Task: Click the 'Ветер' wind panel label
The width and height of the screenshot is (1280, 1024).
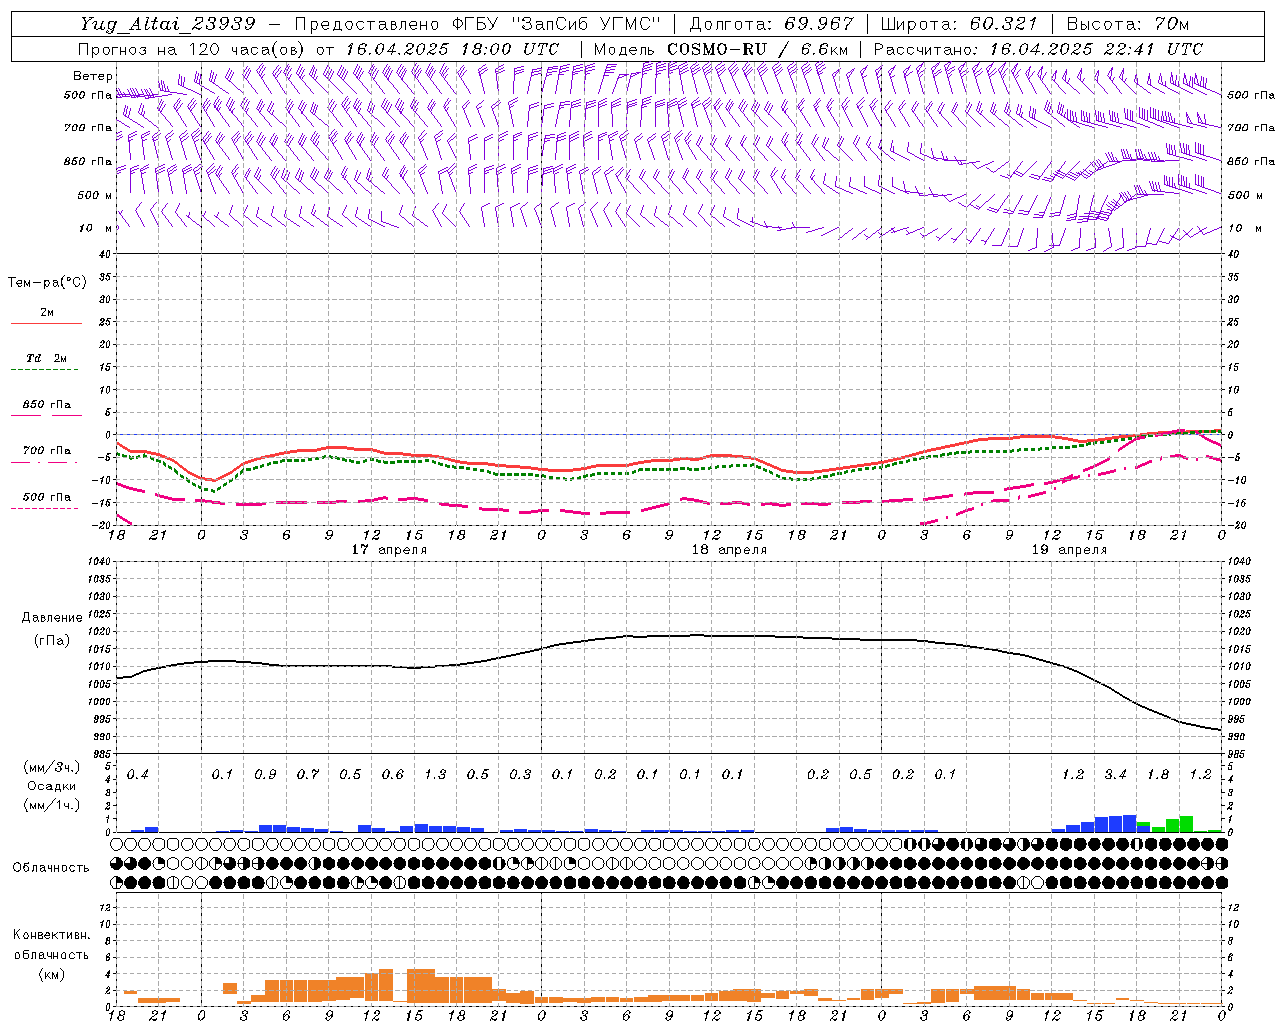Action: pyautogui.click(x=92, y=76)
